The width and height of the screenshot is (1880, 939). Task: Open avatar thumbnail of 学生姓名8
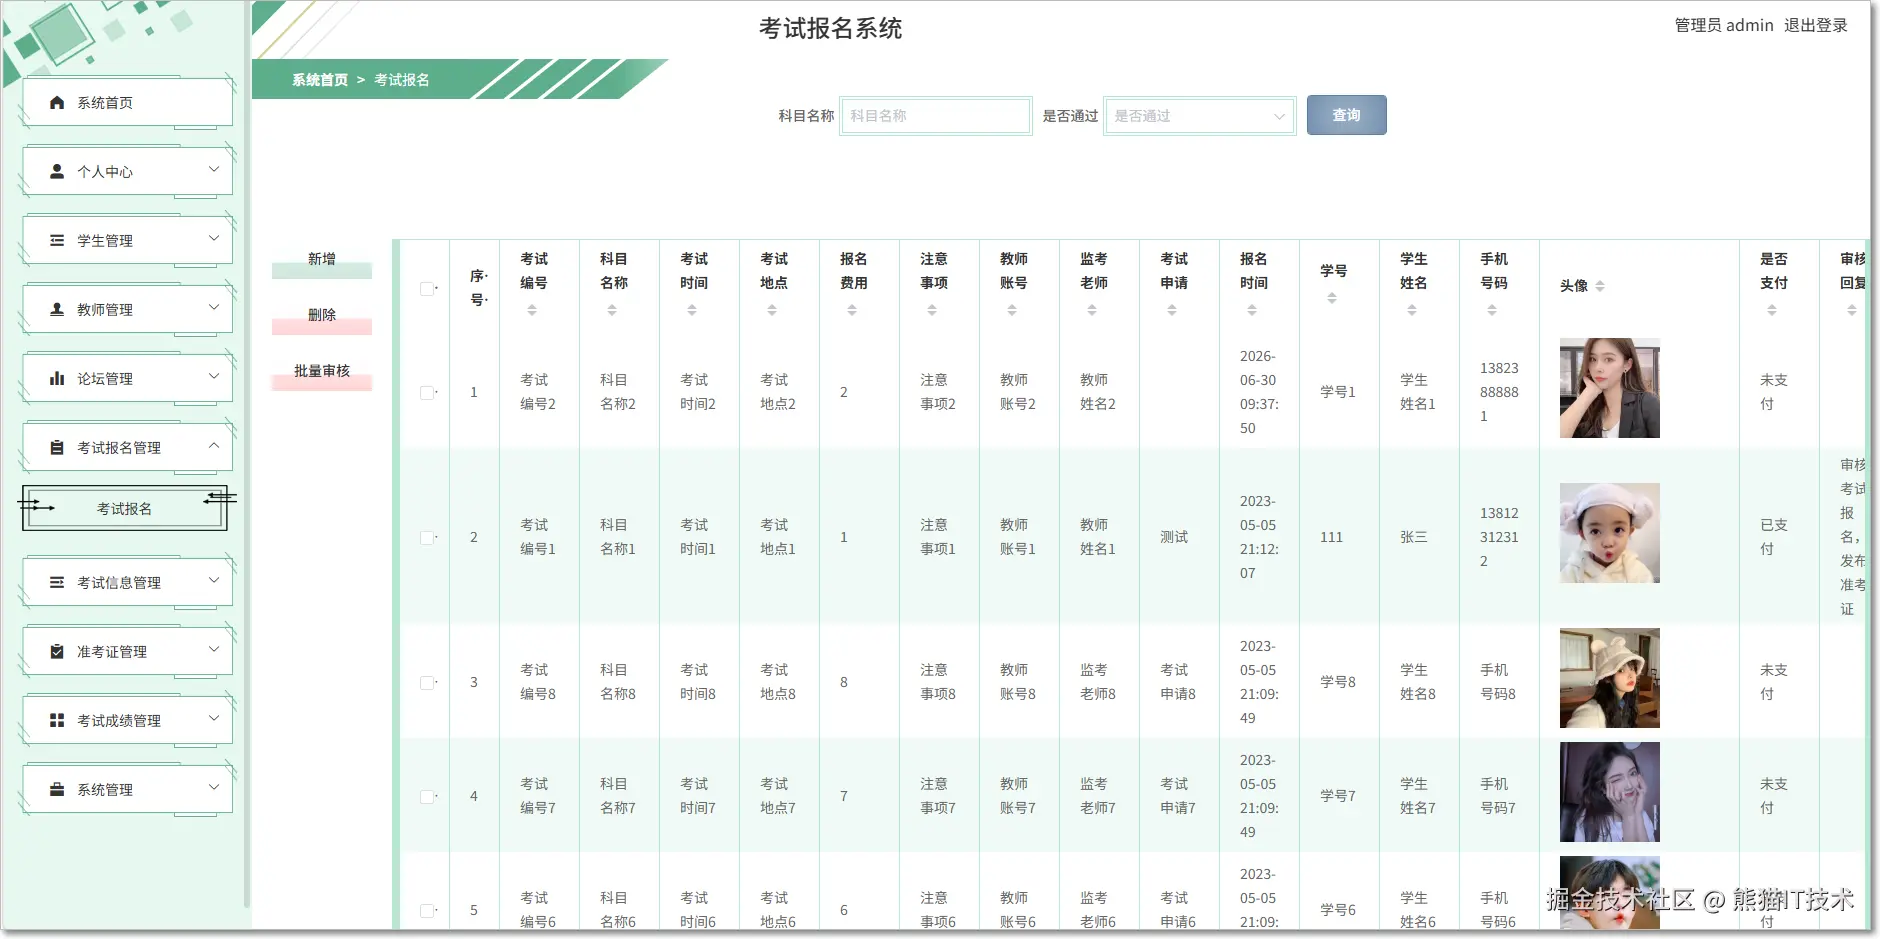(1610, 678)
